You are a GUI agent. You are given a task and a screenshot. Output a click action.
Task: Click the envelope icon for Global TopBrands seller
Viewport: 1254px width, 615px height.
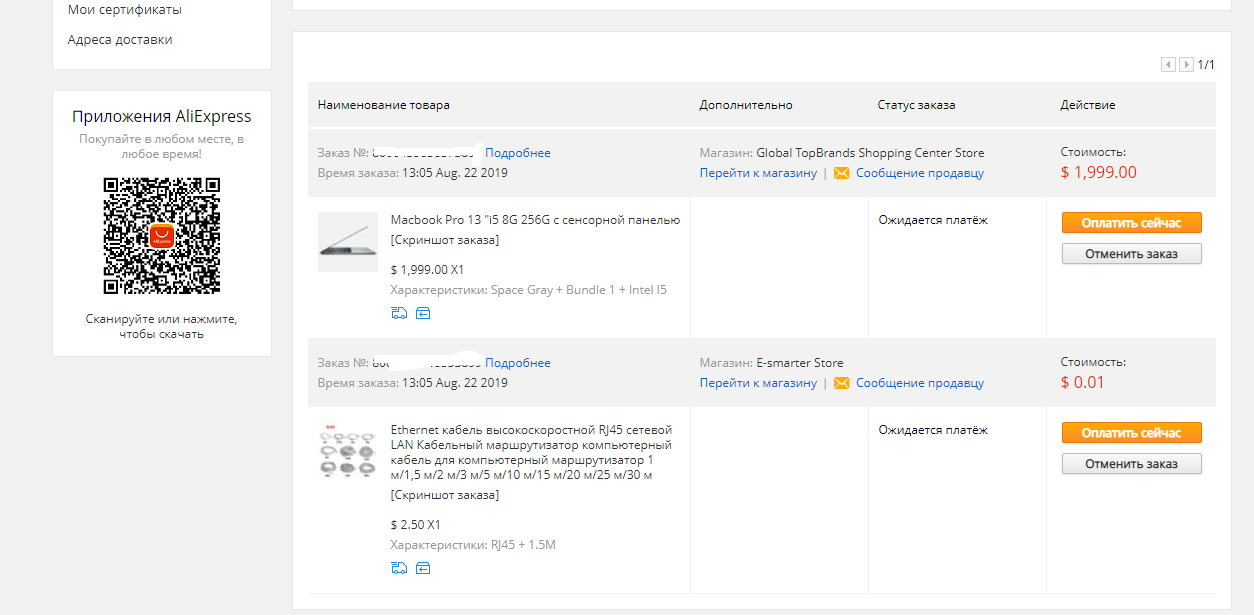(842, 173)
